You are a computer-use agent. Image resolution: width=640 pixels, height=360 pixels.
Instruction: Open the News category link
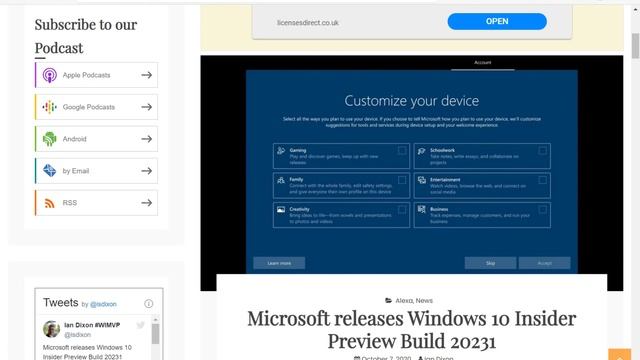pyautogui.click(x=424, y=300)
